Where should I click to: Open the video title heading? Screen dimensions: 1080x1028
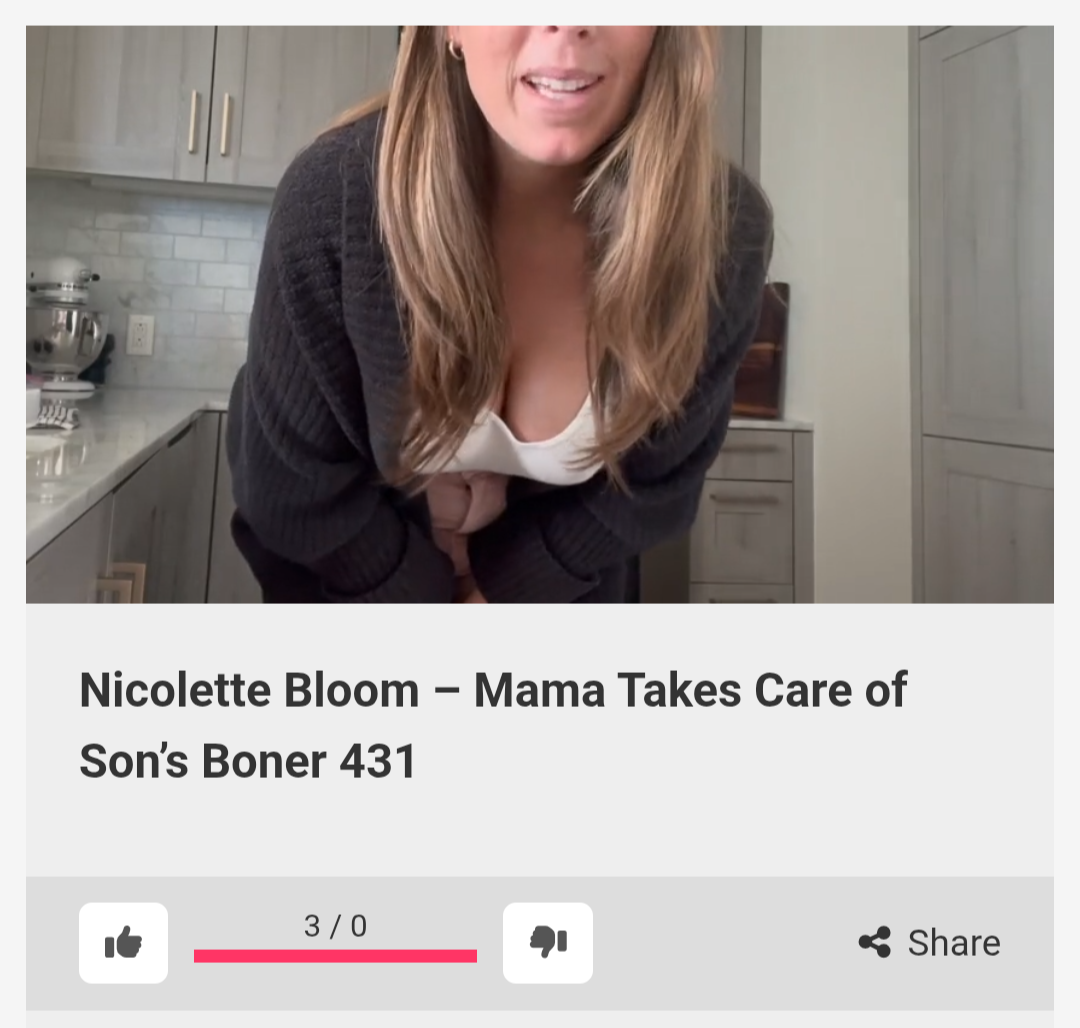coord(493,725)
